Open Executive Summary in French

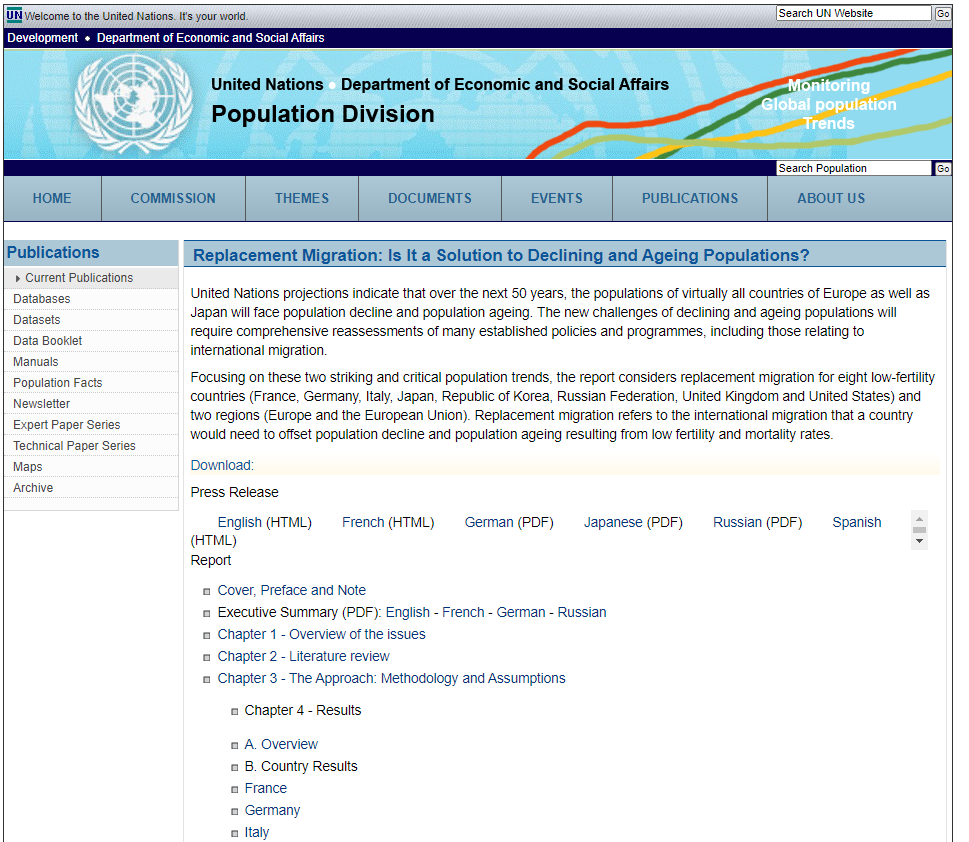(x=463, y=613)
